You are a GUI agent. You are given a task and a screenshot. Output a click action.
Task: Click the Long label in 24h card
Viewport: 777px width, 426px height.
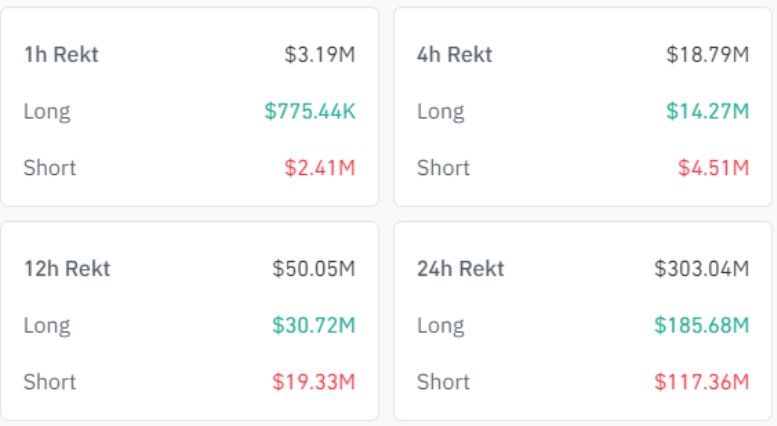pyautogui.click(x=441, y=326)
